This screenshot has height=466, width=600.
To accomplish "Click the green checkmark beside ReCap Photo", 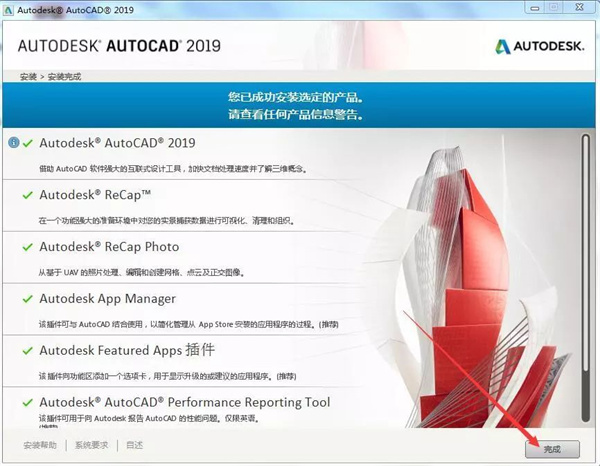I will point(28,247).
